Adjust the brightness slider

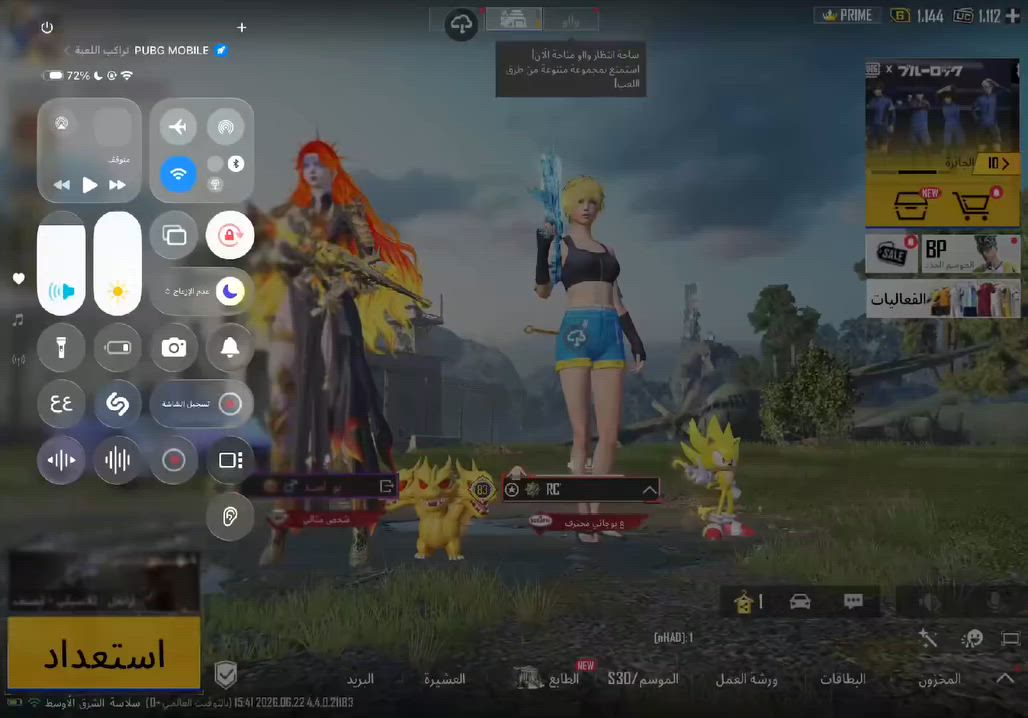(117, 263)
